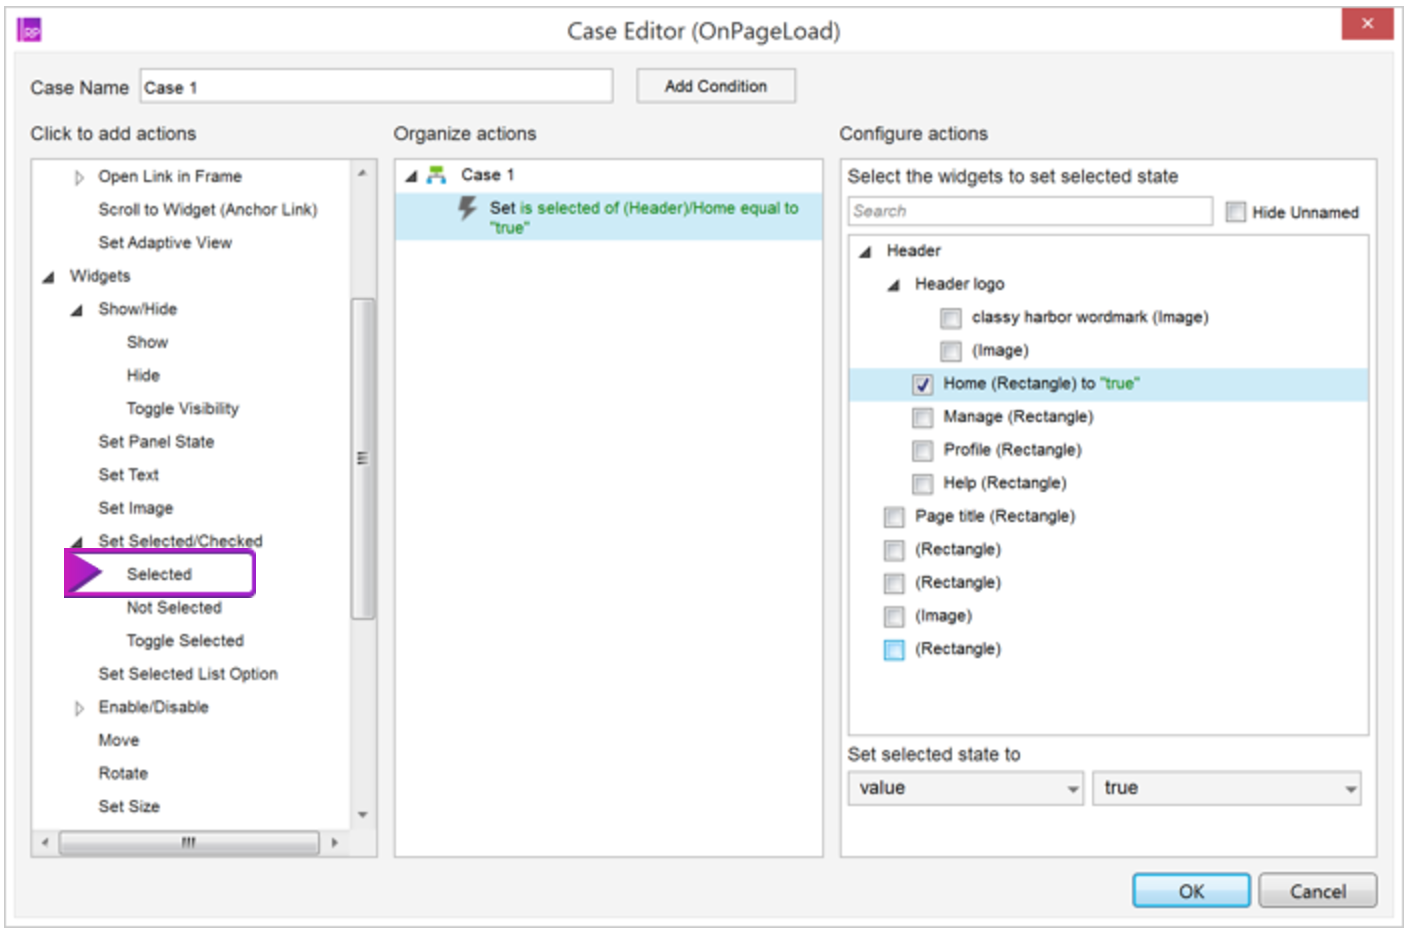The width and height of the screenshot is (1404, 930).
Task: Choose the Selected action
Action: point(159,574)
